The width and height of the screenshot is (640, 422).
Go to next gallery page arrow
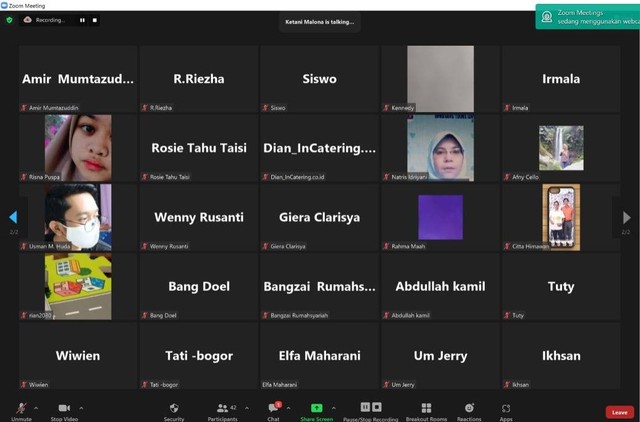(x=626, y=218)
